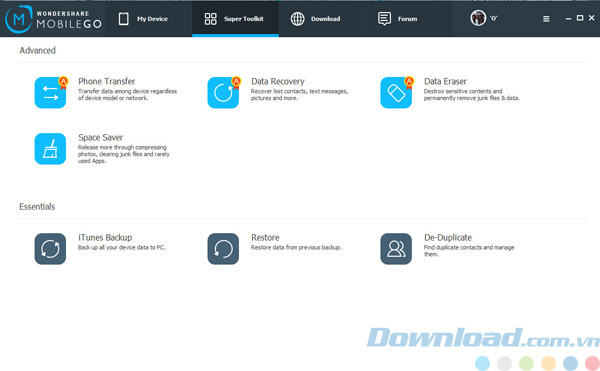
Task: Click the De-Duplicate title text
Action: (x=448, y=238)
